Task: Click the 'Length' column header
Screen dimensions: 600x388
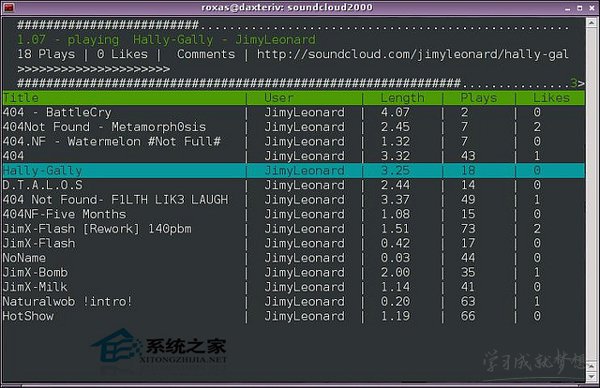Action: tap(402, 98)
